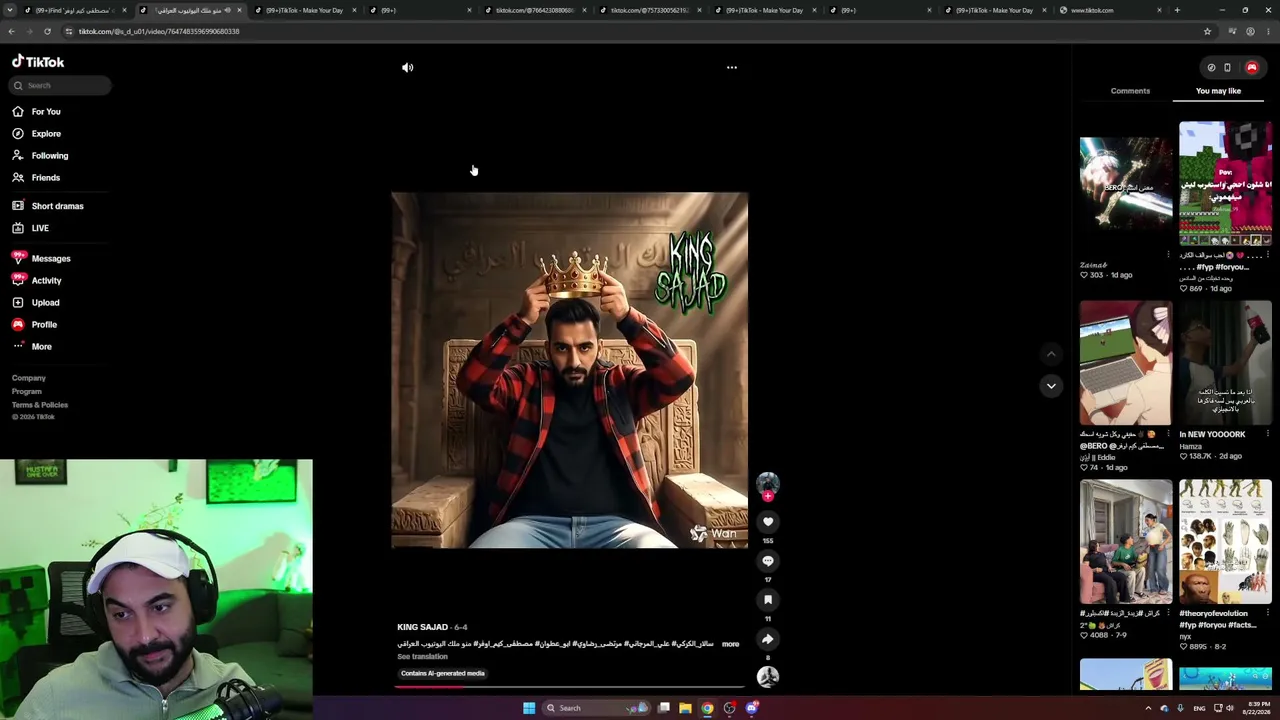This screenshot has height=720, width=1280.
Task: Open the laptop anime video with 74 likes
Action: point(1126,363)
